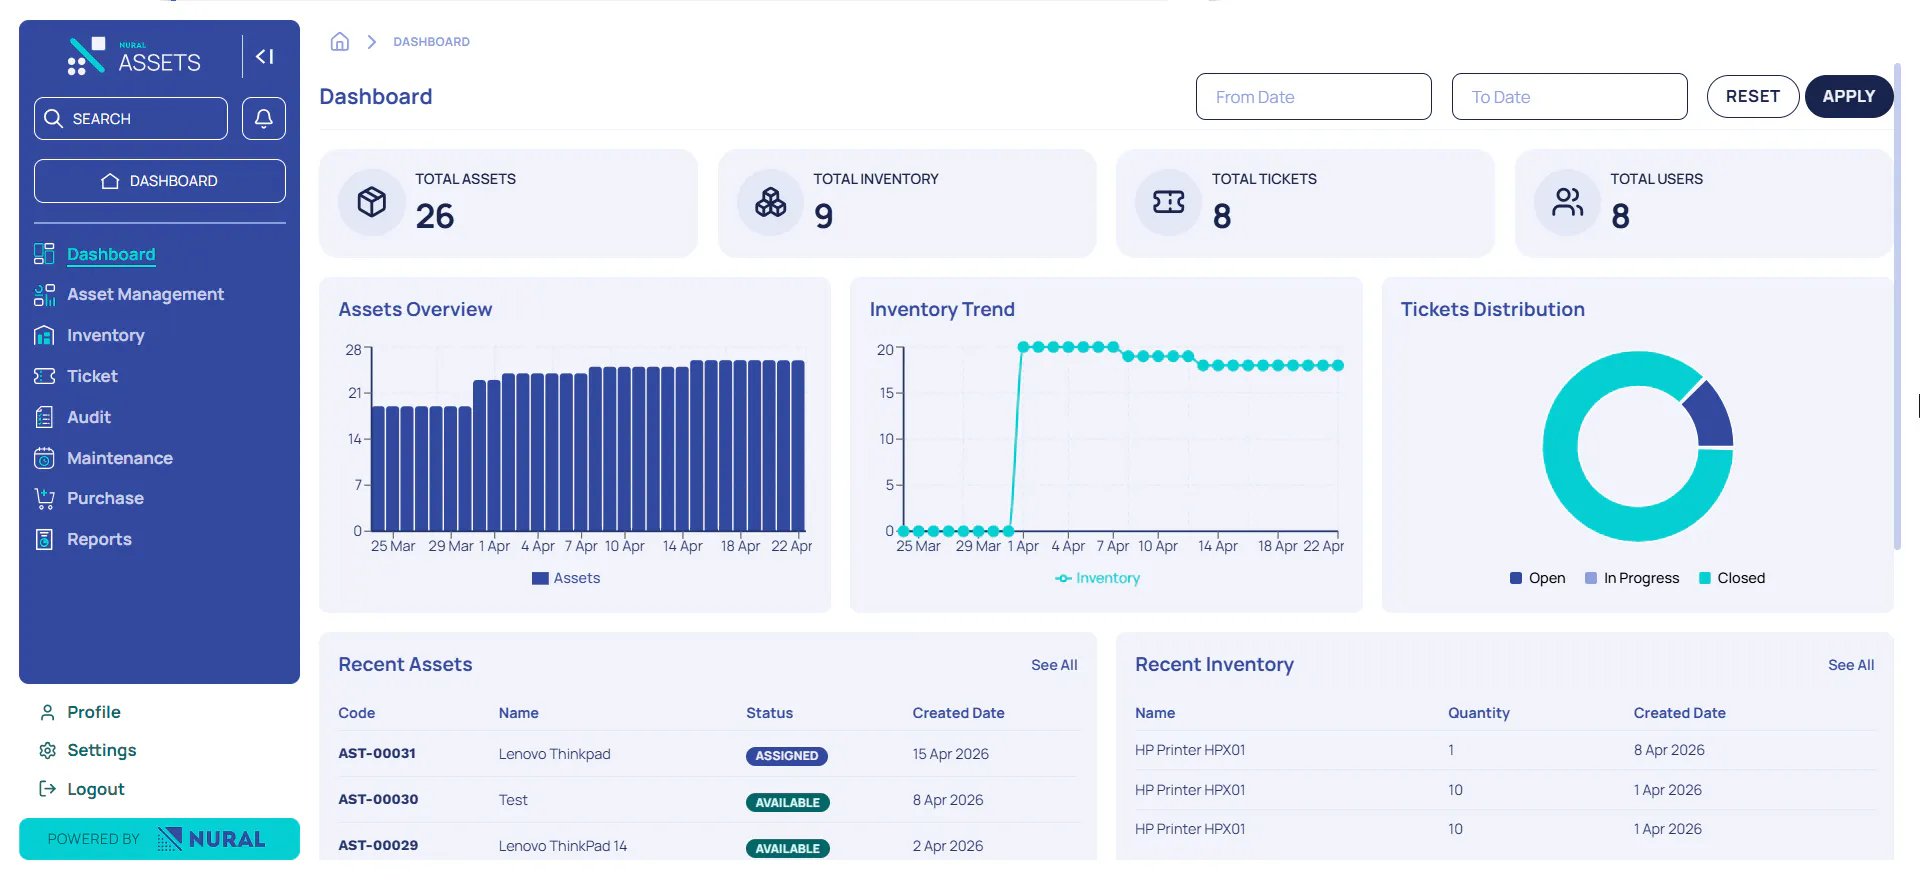Viewport: 1920px width, 878px height.
Task: Toggle the Inventory legend in Inventory Trend
Action: pyautogui.click(x=1097, y=578)
